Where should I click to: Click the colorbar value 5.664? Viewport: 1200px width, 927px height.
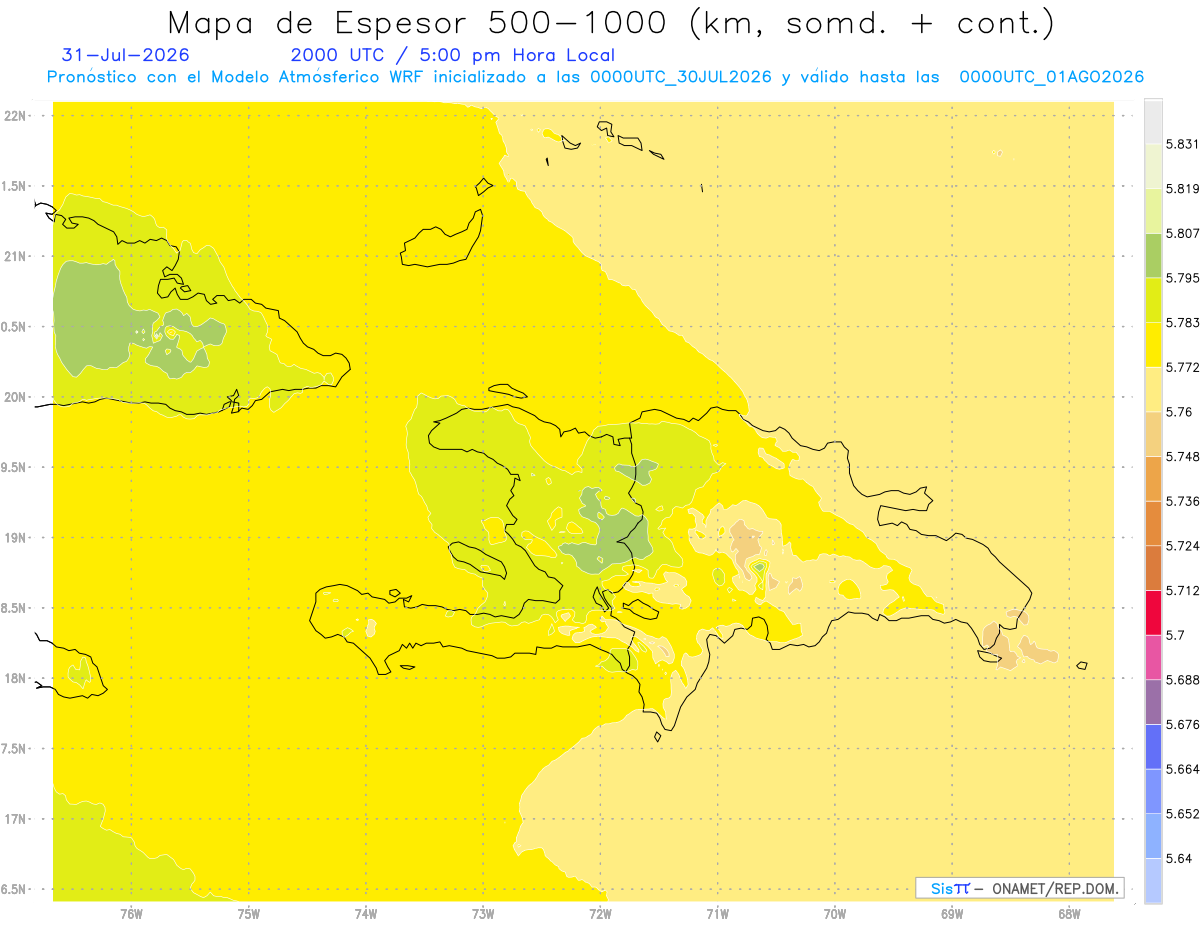coord(1182,769)
